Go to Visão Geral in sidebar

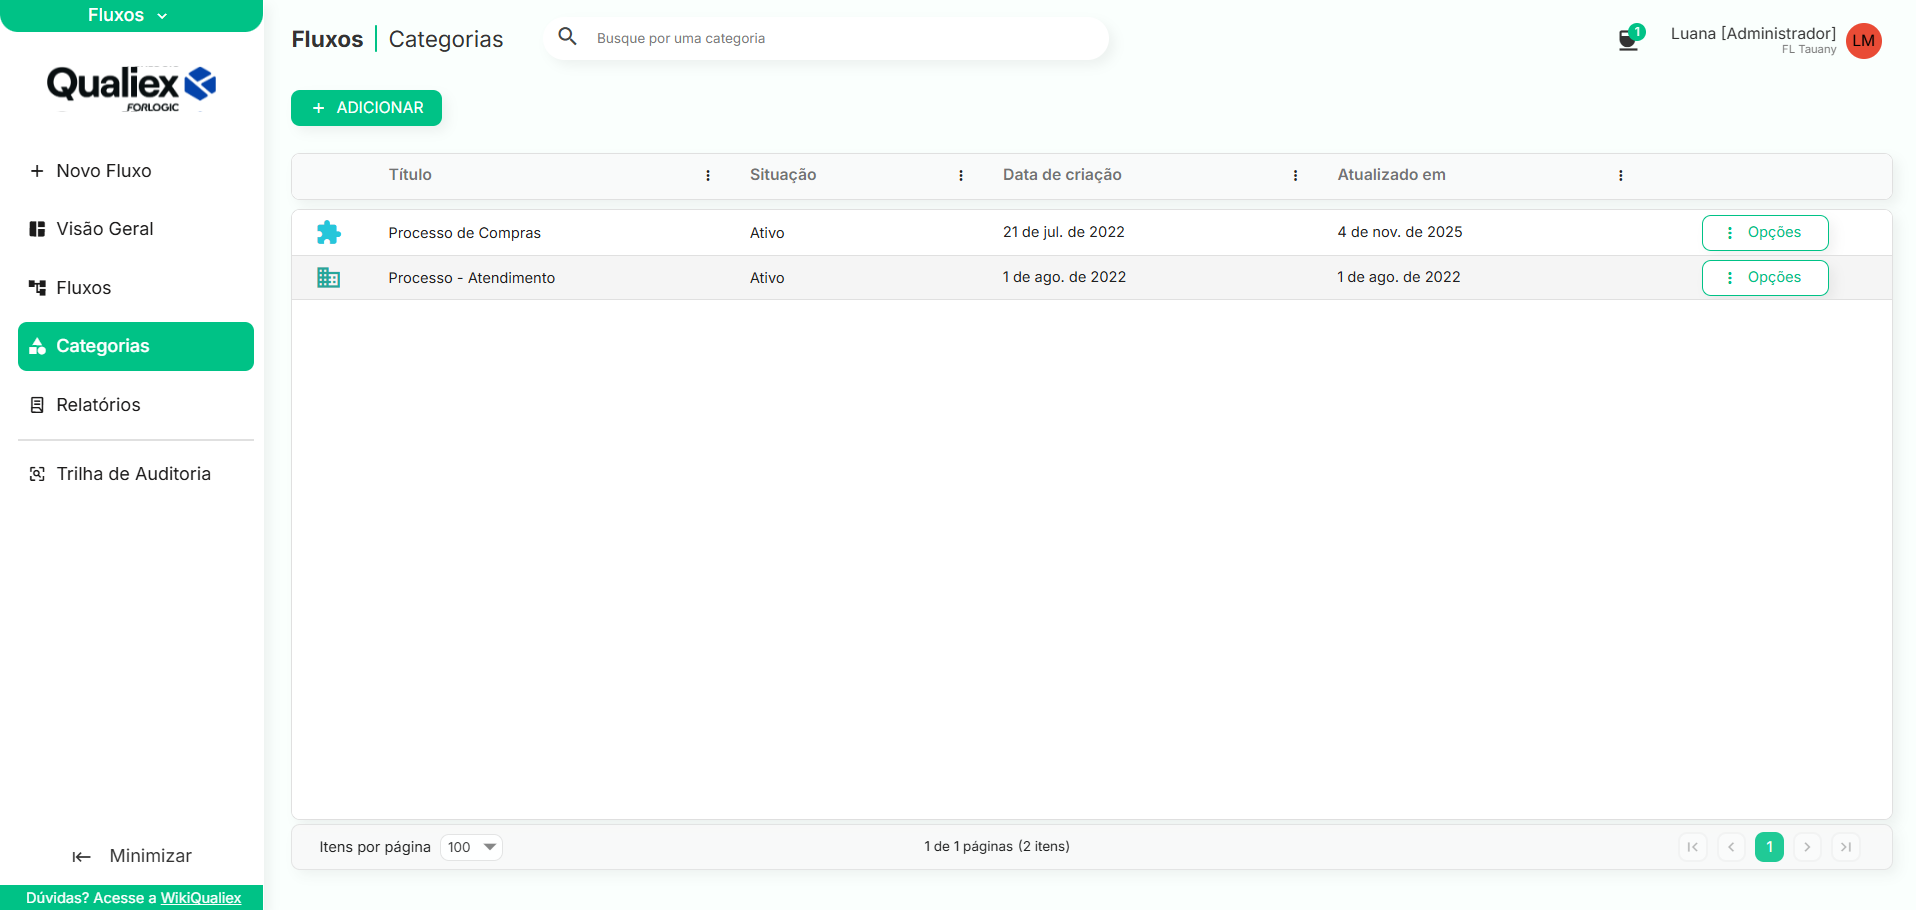coord(104,229)
